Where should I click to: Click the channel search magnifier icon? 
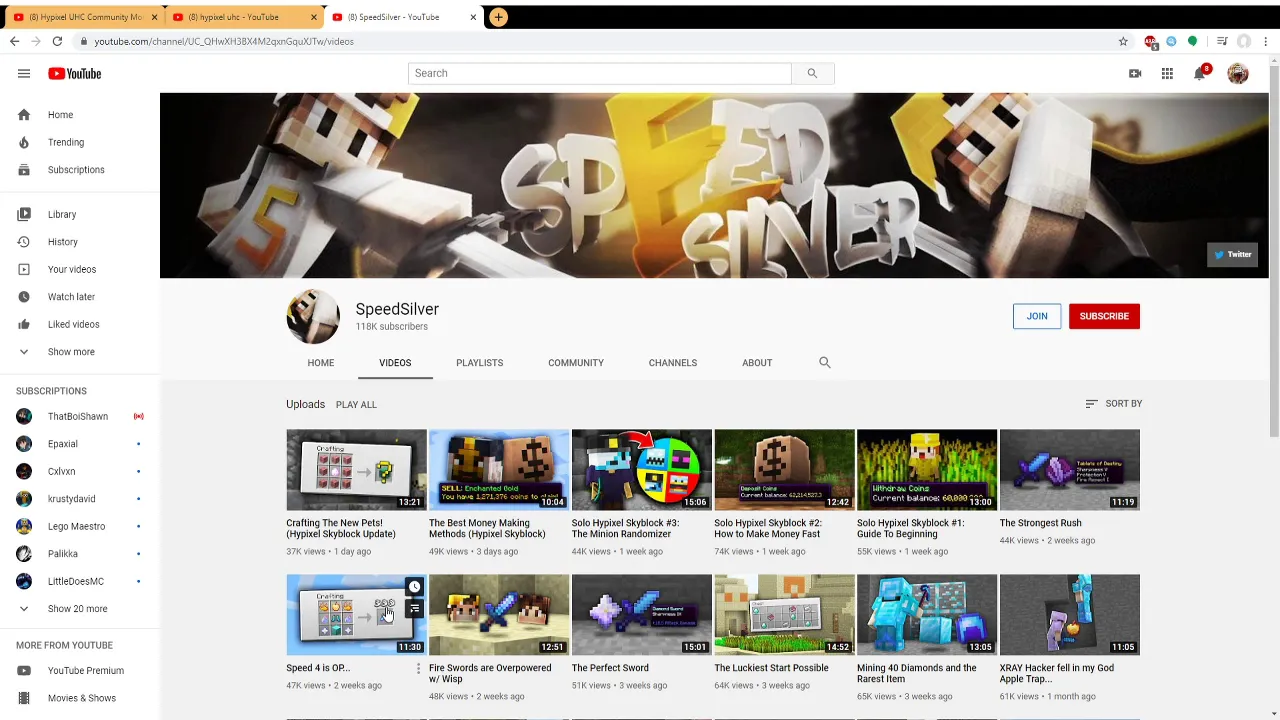click(825, 362)
